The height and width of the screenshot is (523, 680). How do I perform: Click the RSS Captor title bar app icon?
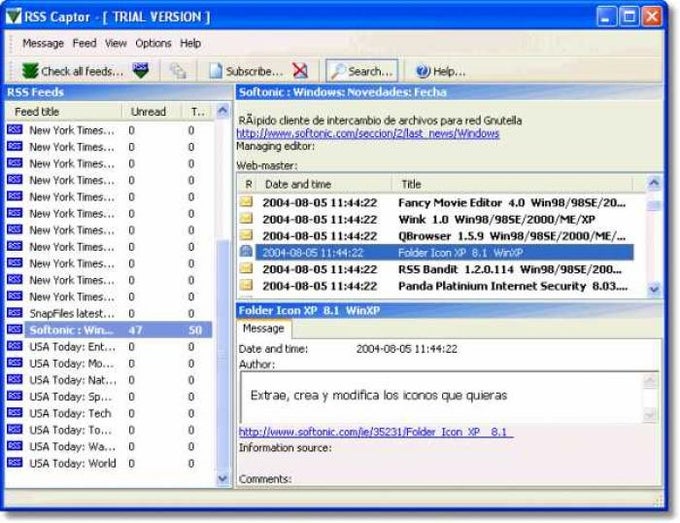[13, 17]
